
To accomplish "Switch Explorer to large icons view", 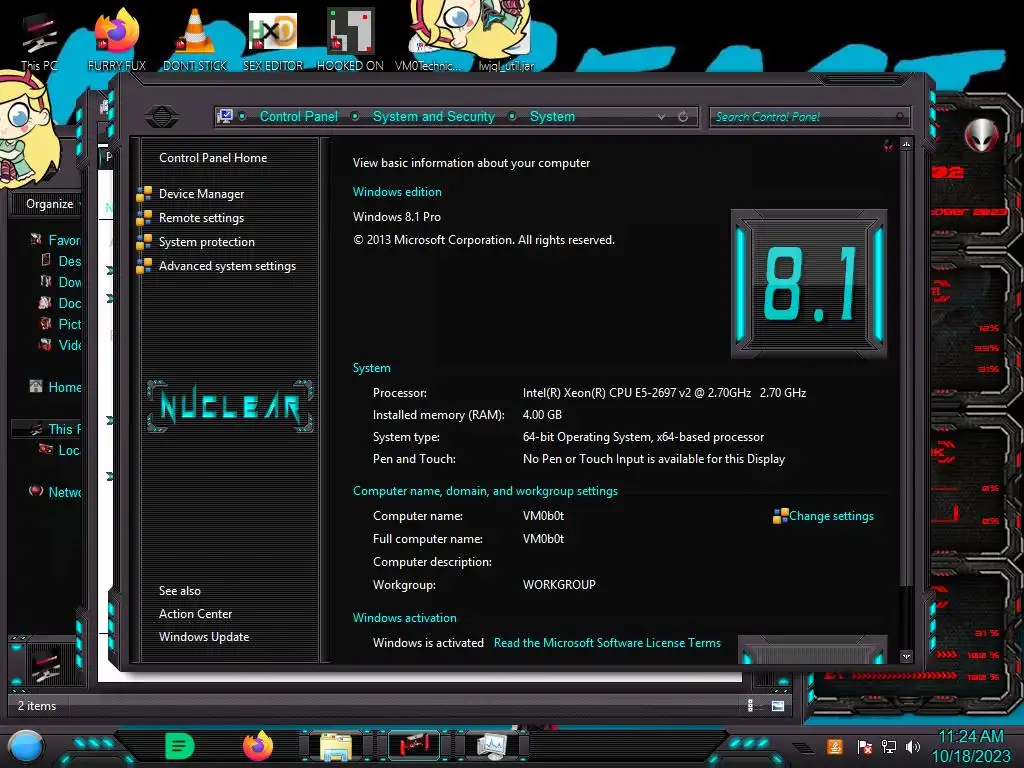I will pos(778,705).
